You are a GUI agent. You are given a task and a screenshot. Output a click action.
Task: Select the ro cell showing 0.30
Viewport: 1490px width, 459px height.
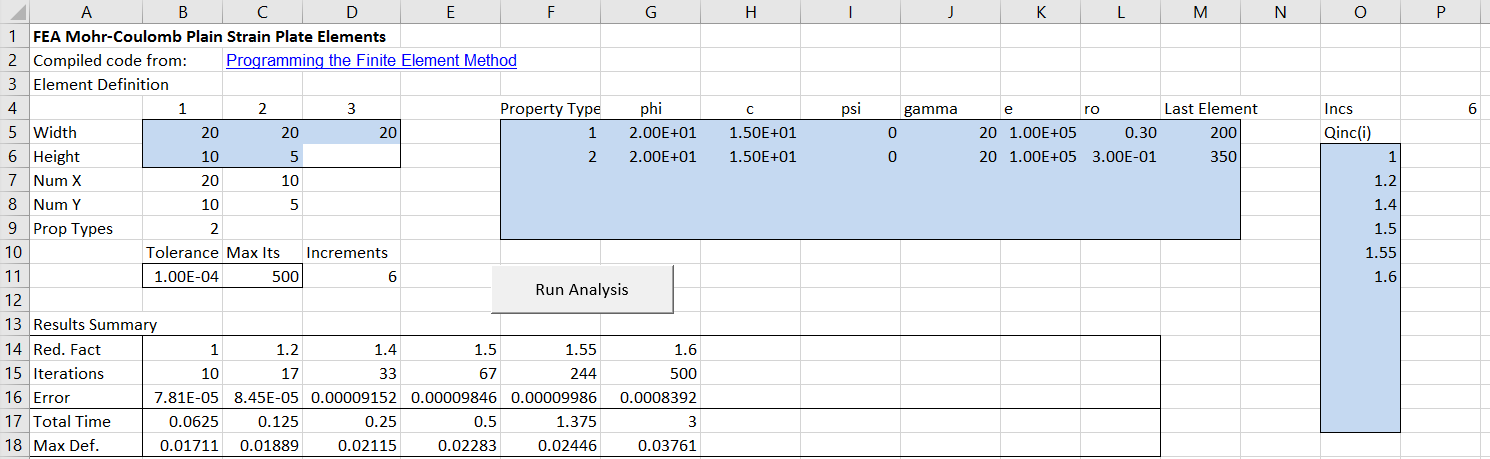(x=1120, y=132)
